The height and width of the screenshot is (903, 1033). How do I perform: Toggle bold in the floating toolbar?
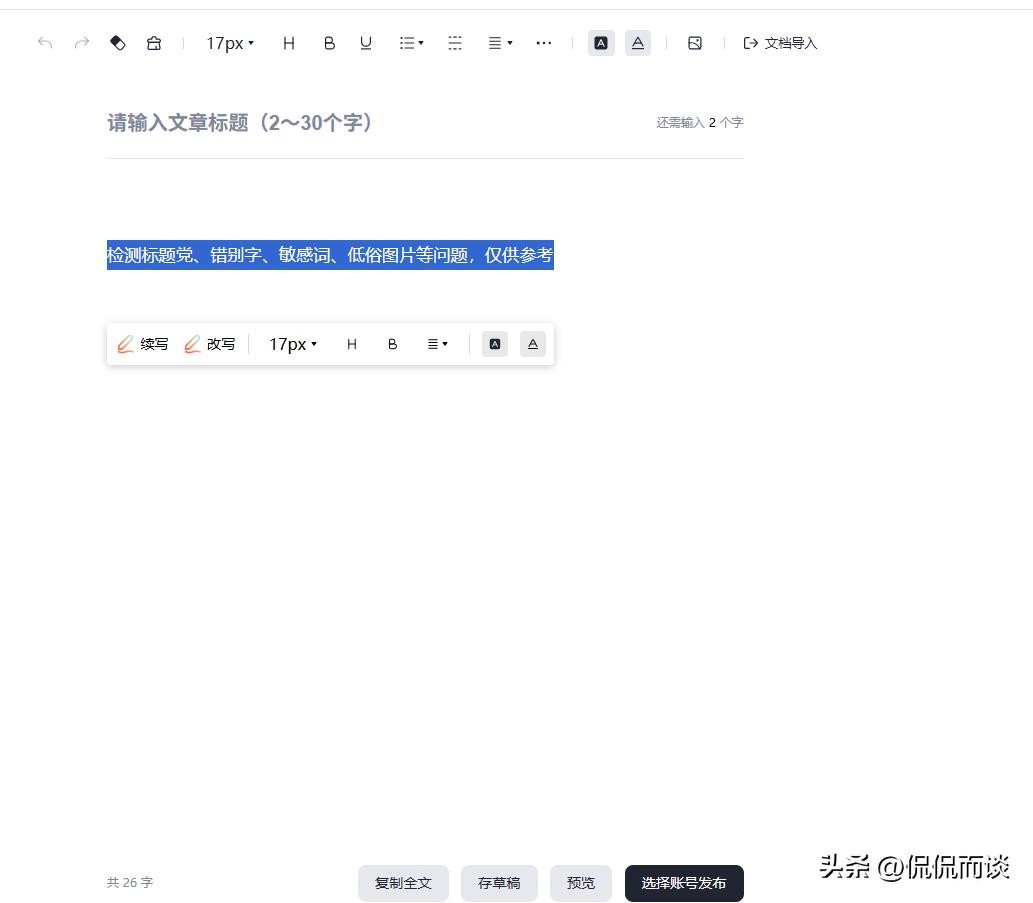[392, 344]
